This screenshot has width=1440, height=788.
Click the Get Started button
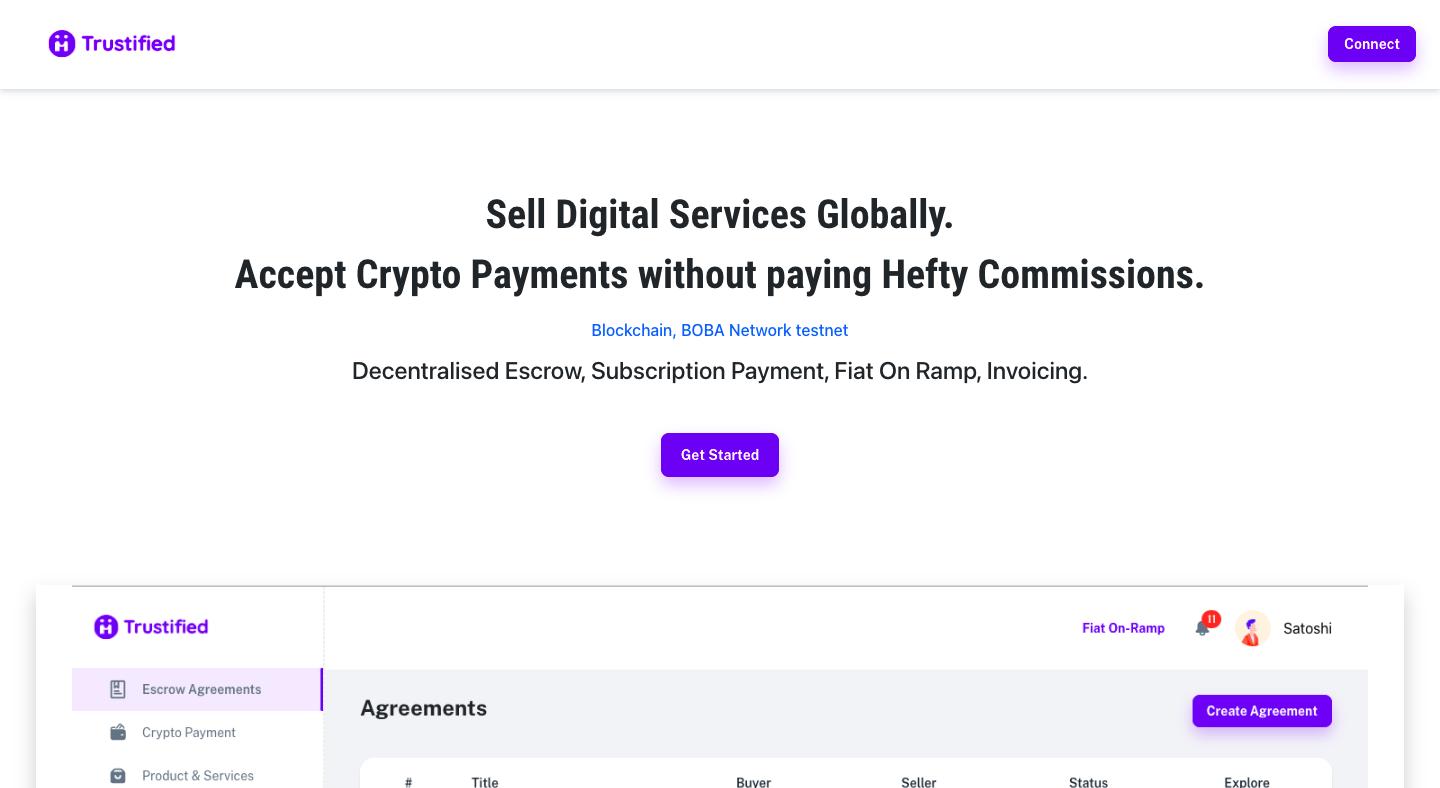(x=720, y=455)
